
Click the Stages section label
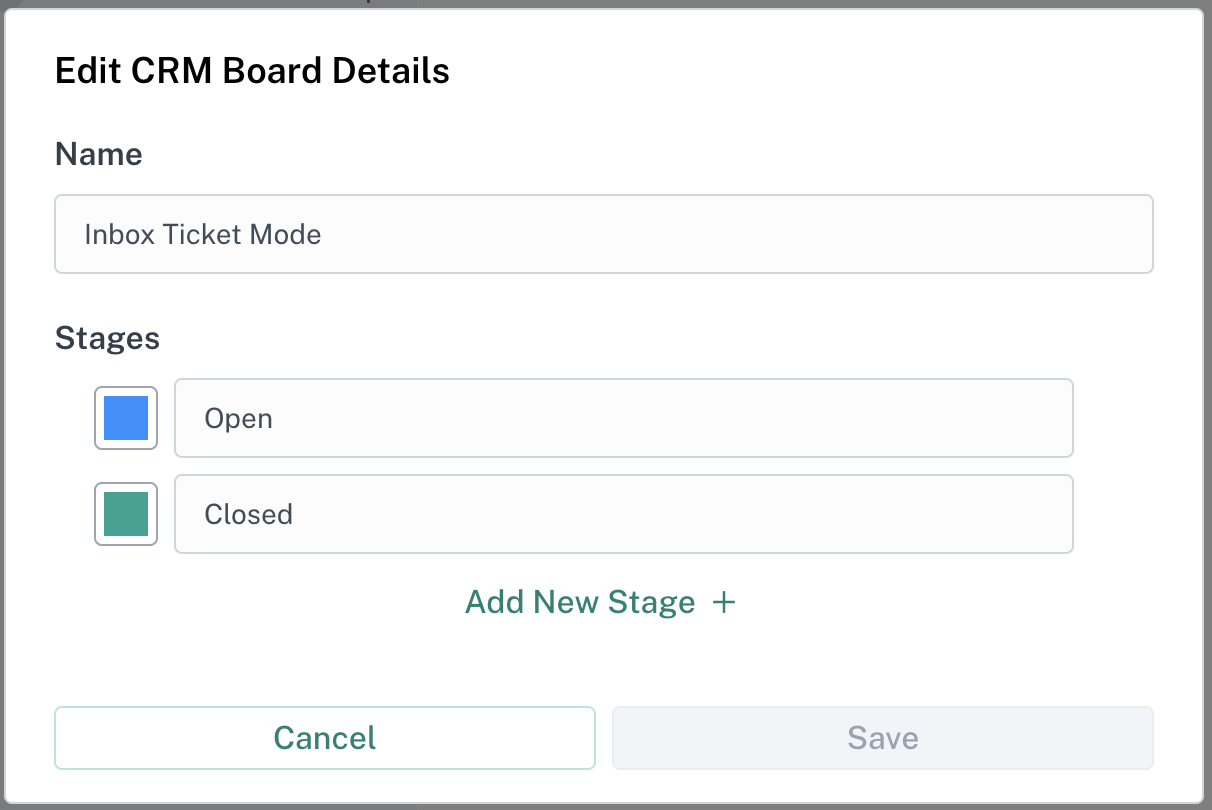[107, 338]
